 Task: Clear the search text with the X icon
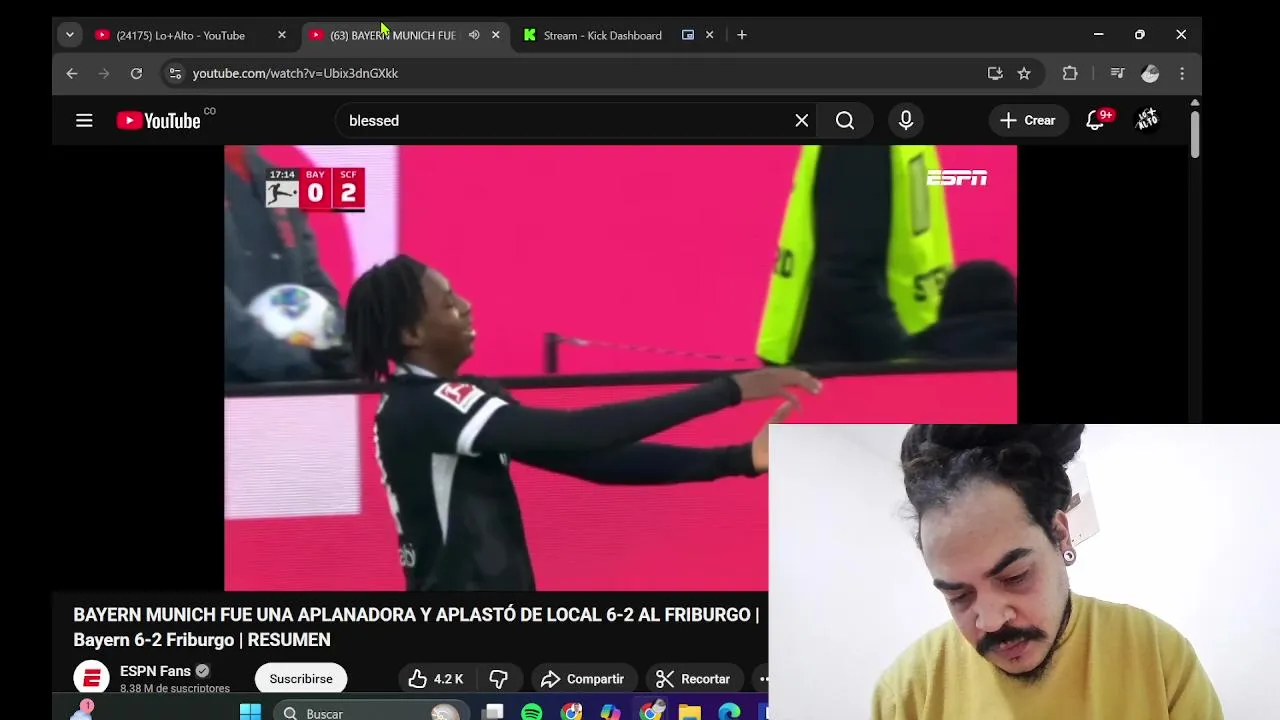pos(802,121)
